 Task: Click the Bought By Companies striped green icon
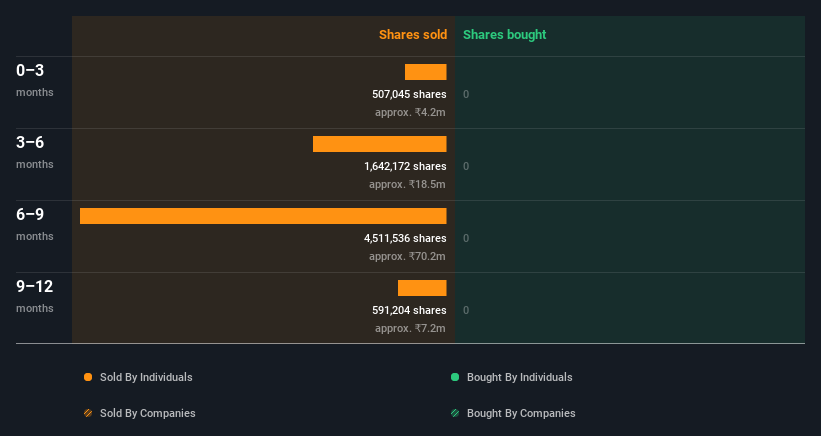[455, 413]
